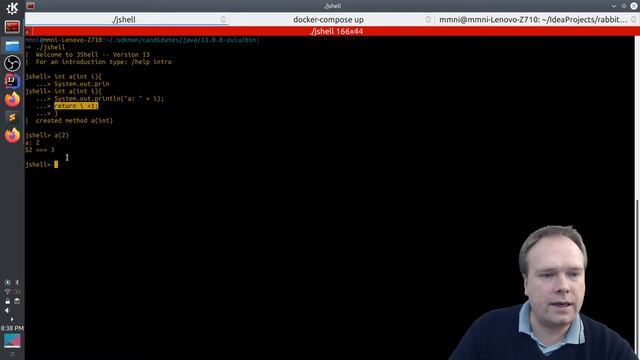Click the Bluetooth tray icon
The image size is (640, 360).
point(17,282)
